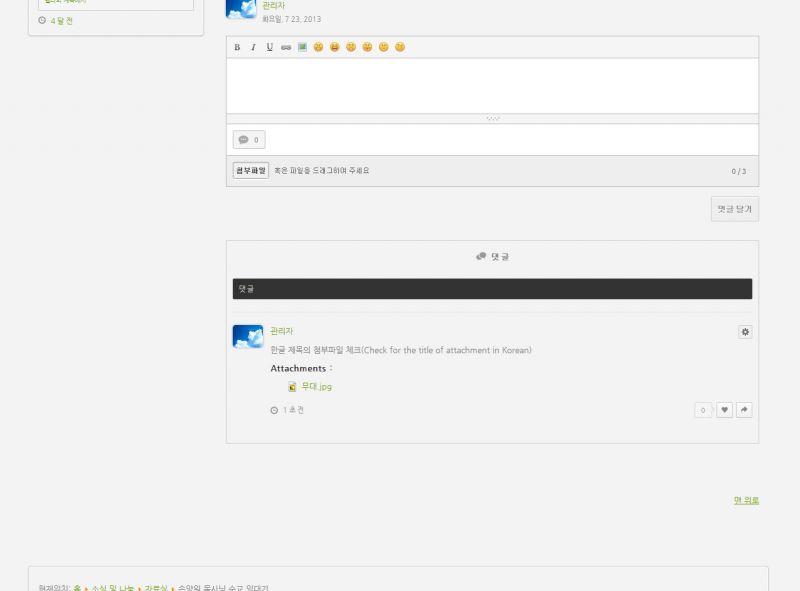800x591 pixels.
Task: Open 자료실 breadcrumb link
Action: click(x=156, y=588)
